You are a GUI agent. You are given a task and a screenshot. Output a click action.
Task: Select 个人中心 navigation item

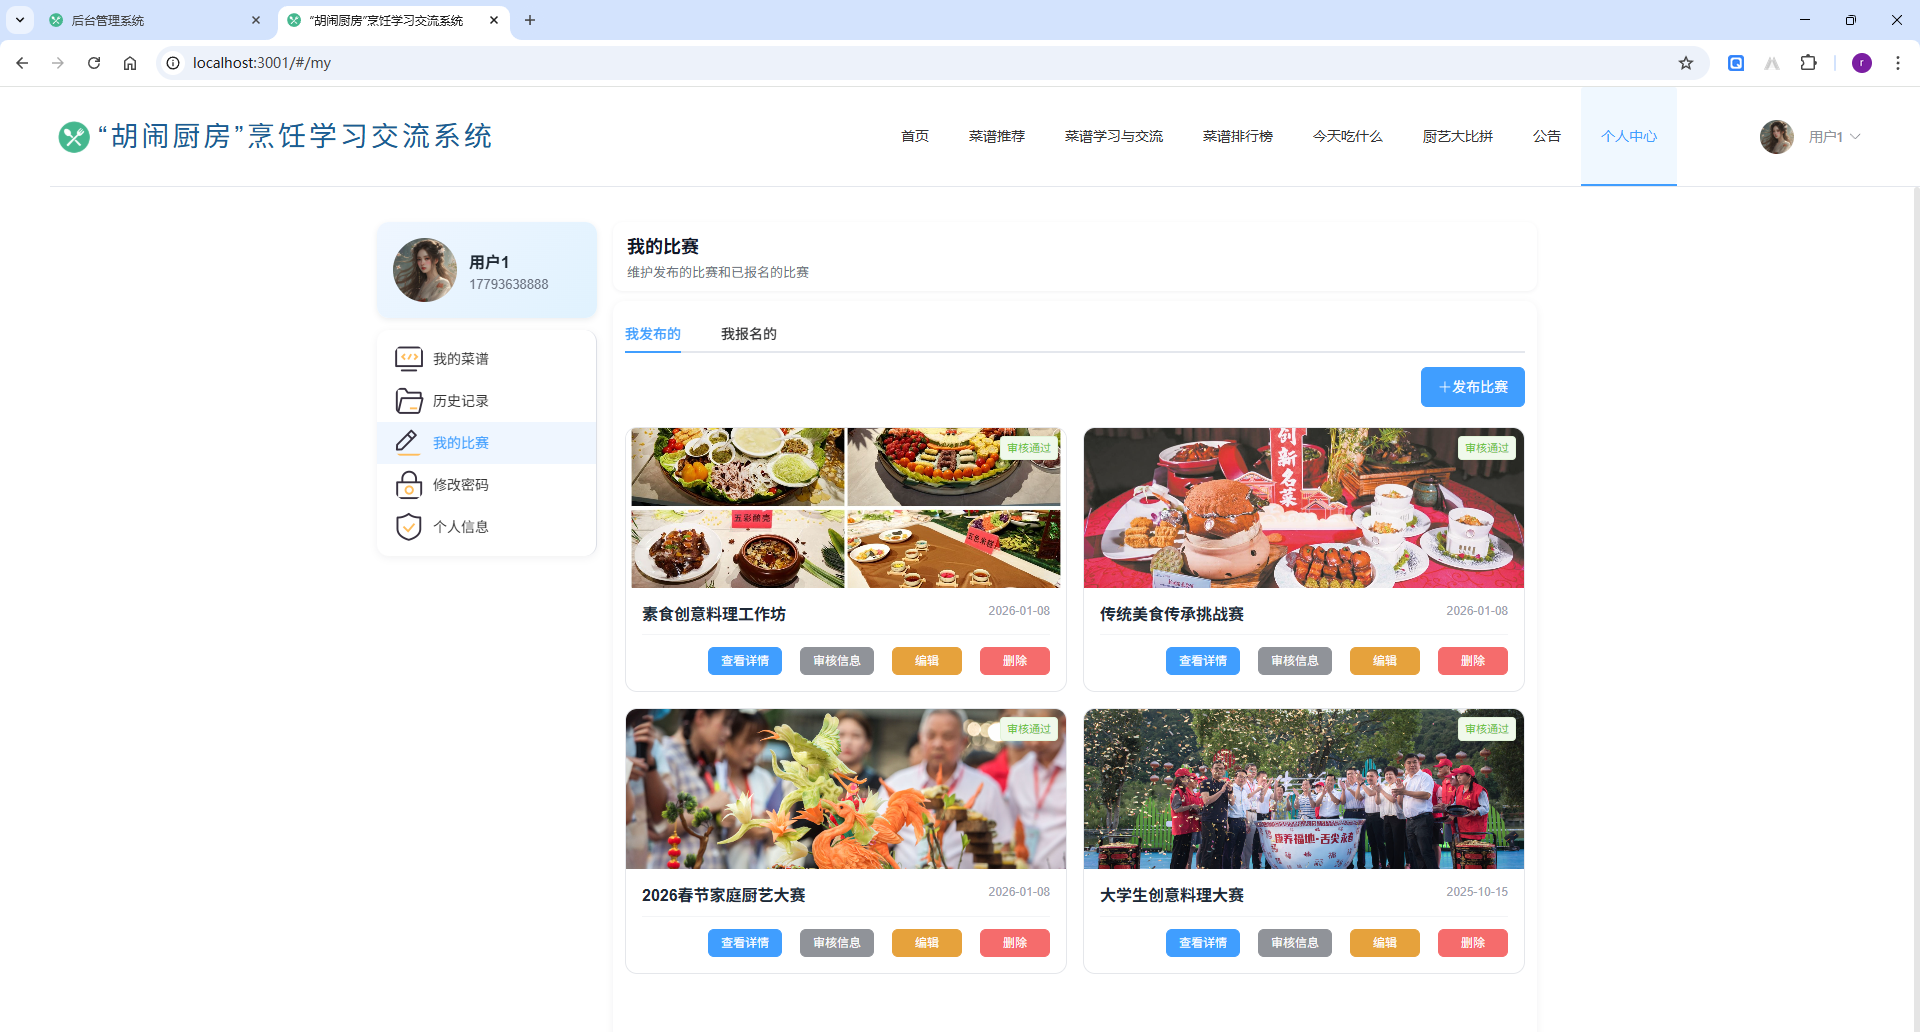click(x=1629, y=137)
